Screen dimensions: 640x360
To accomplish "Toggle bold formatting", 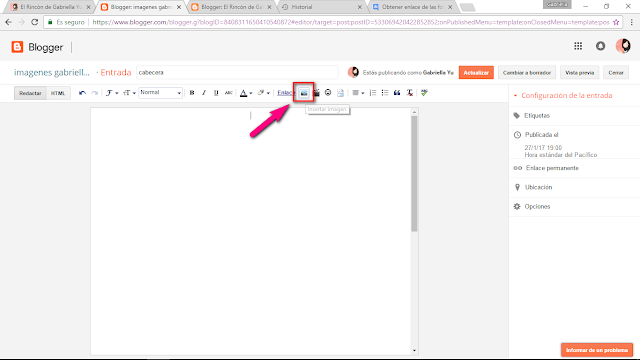I will (x=192, y=93).
